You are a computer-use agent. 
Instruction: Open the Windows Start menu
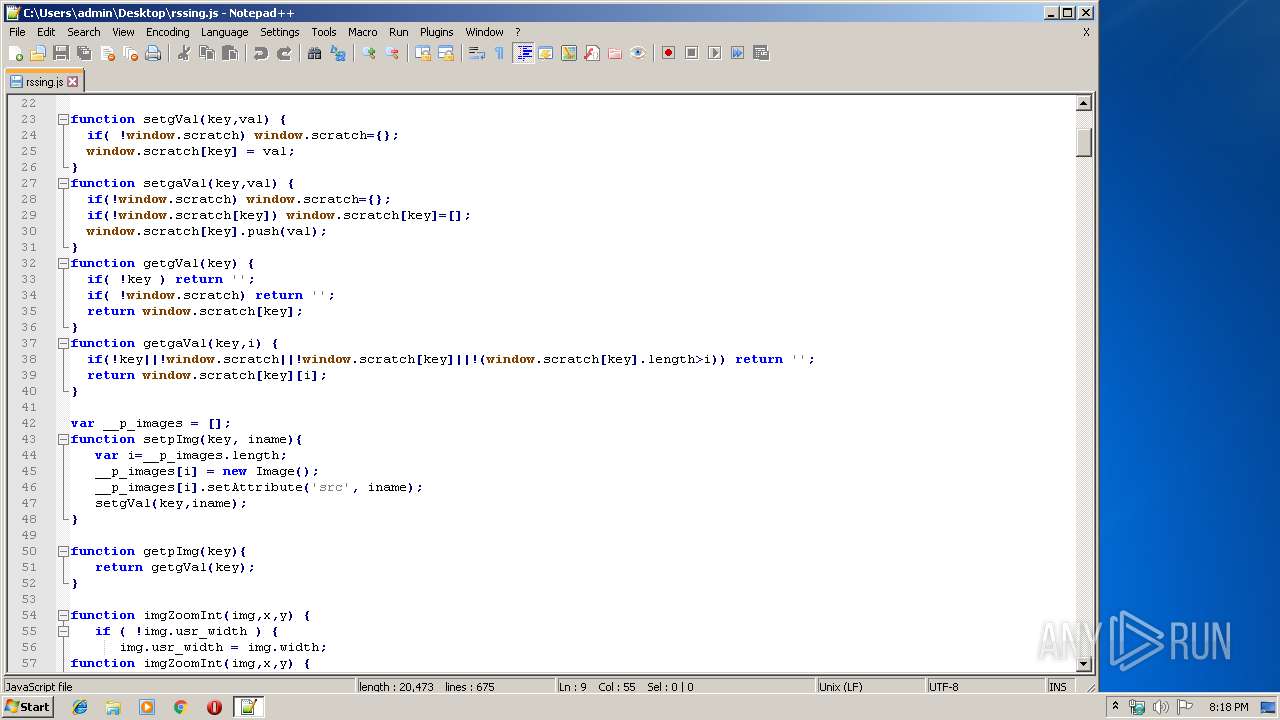(27, 707)
